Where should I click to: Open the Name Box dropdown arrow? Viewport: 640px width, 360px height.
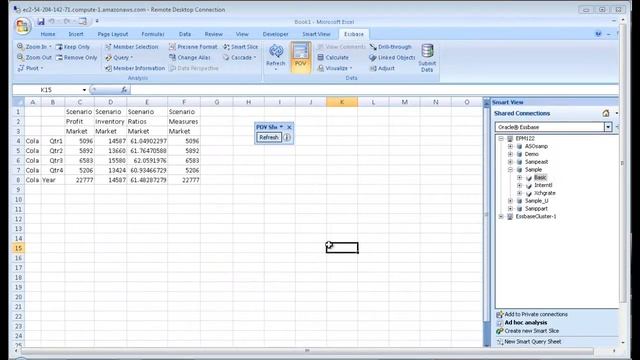coord(84,90)
